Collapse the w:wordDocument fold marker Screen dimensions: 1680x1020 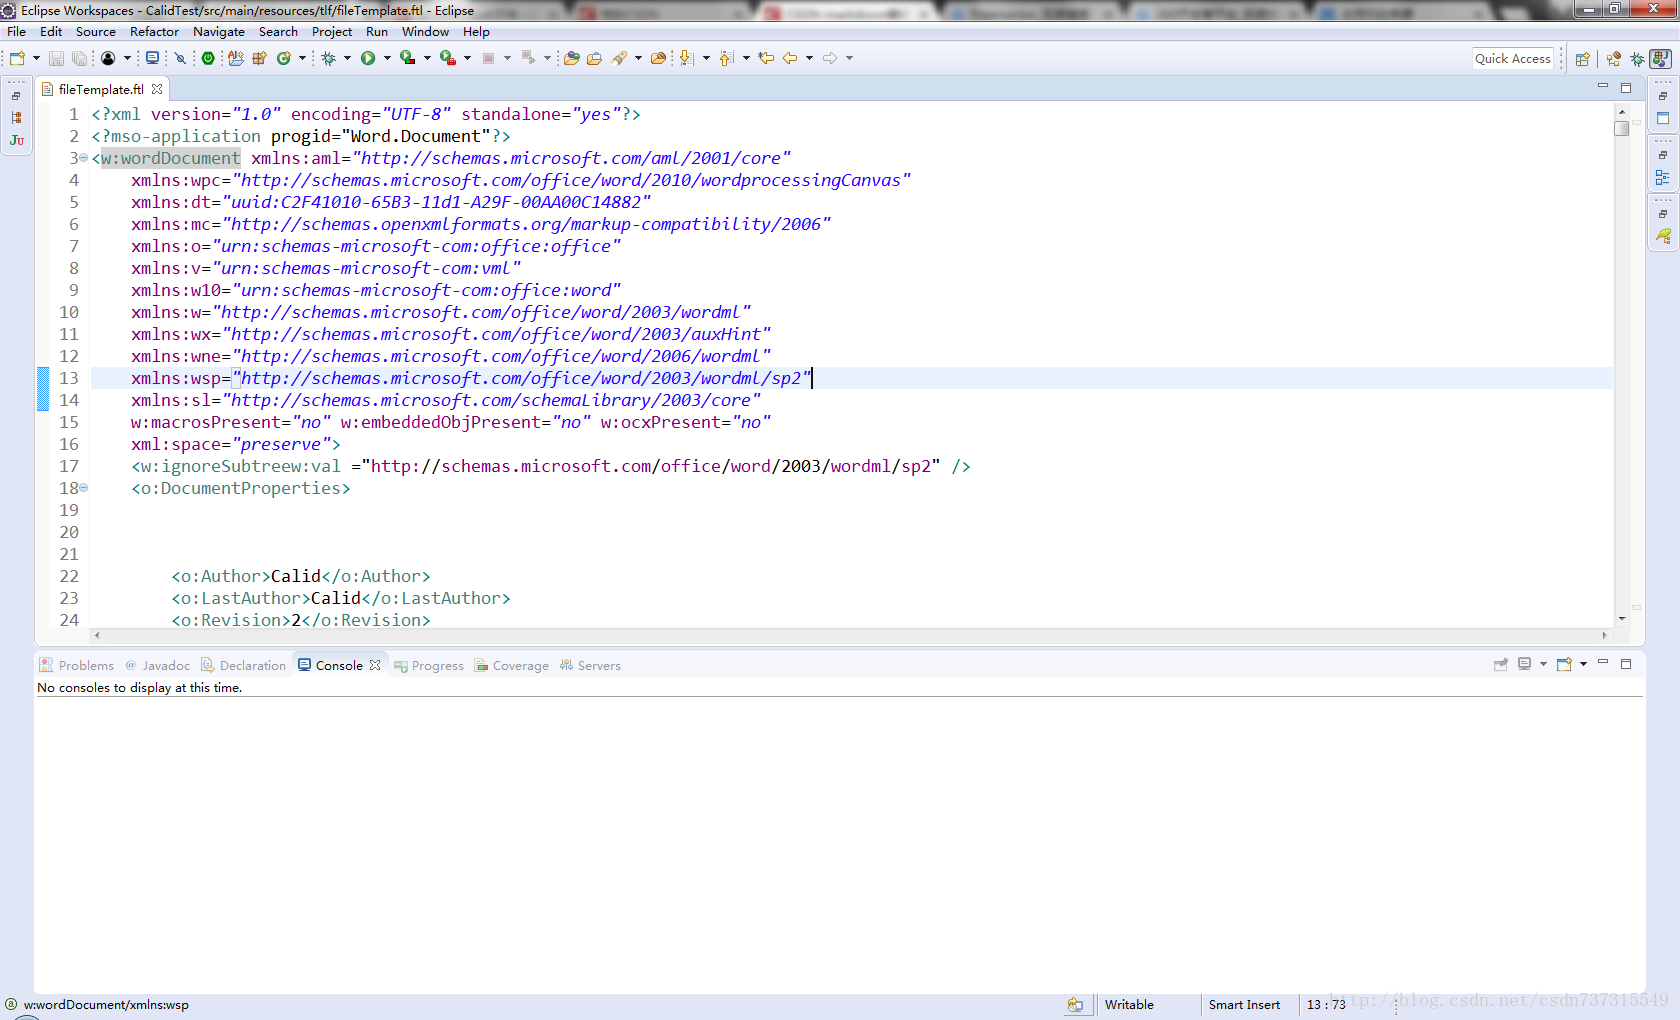pos(84,158)
